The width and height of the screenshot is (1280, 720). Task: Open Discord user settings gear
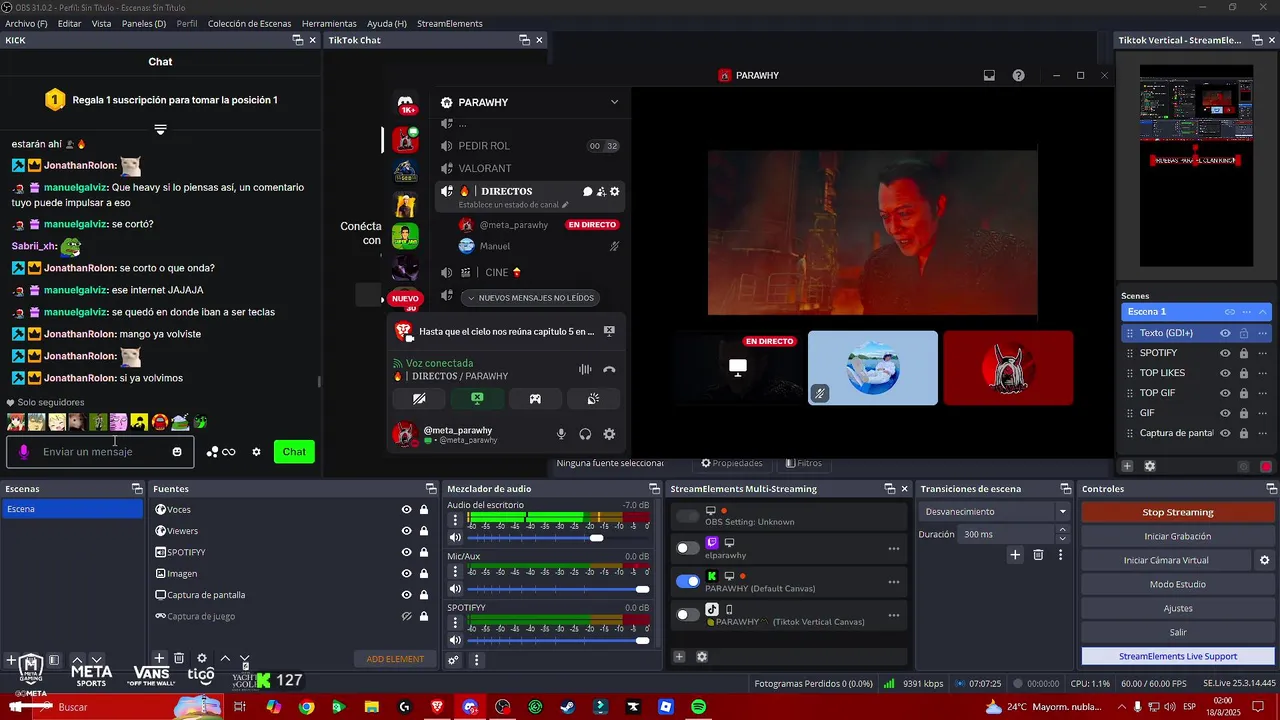(609, 434)
